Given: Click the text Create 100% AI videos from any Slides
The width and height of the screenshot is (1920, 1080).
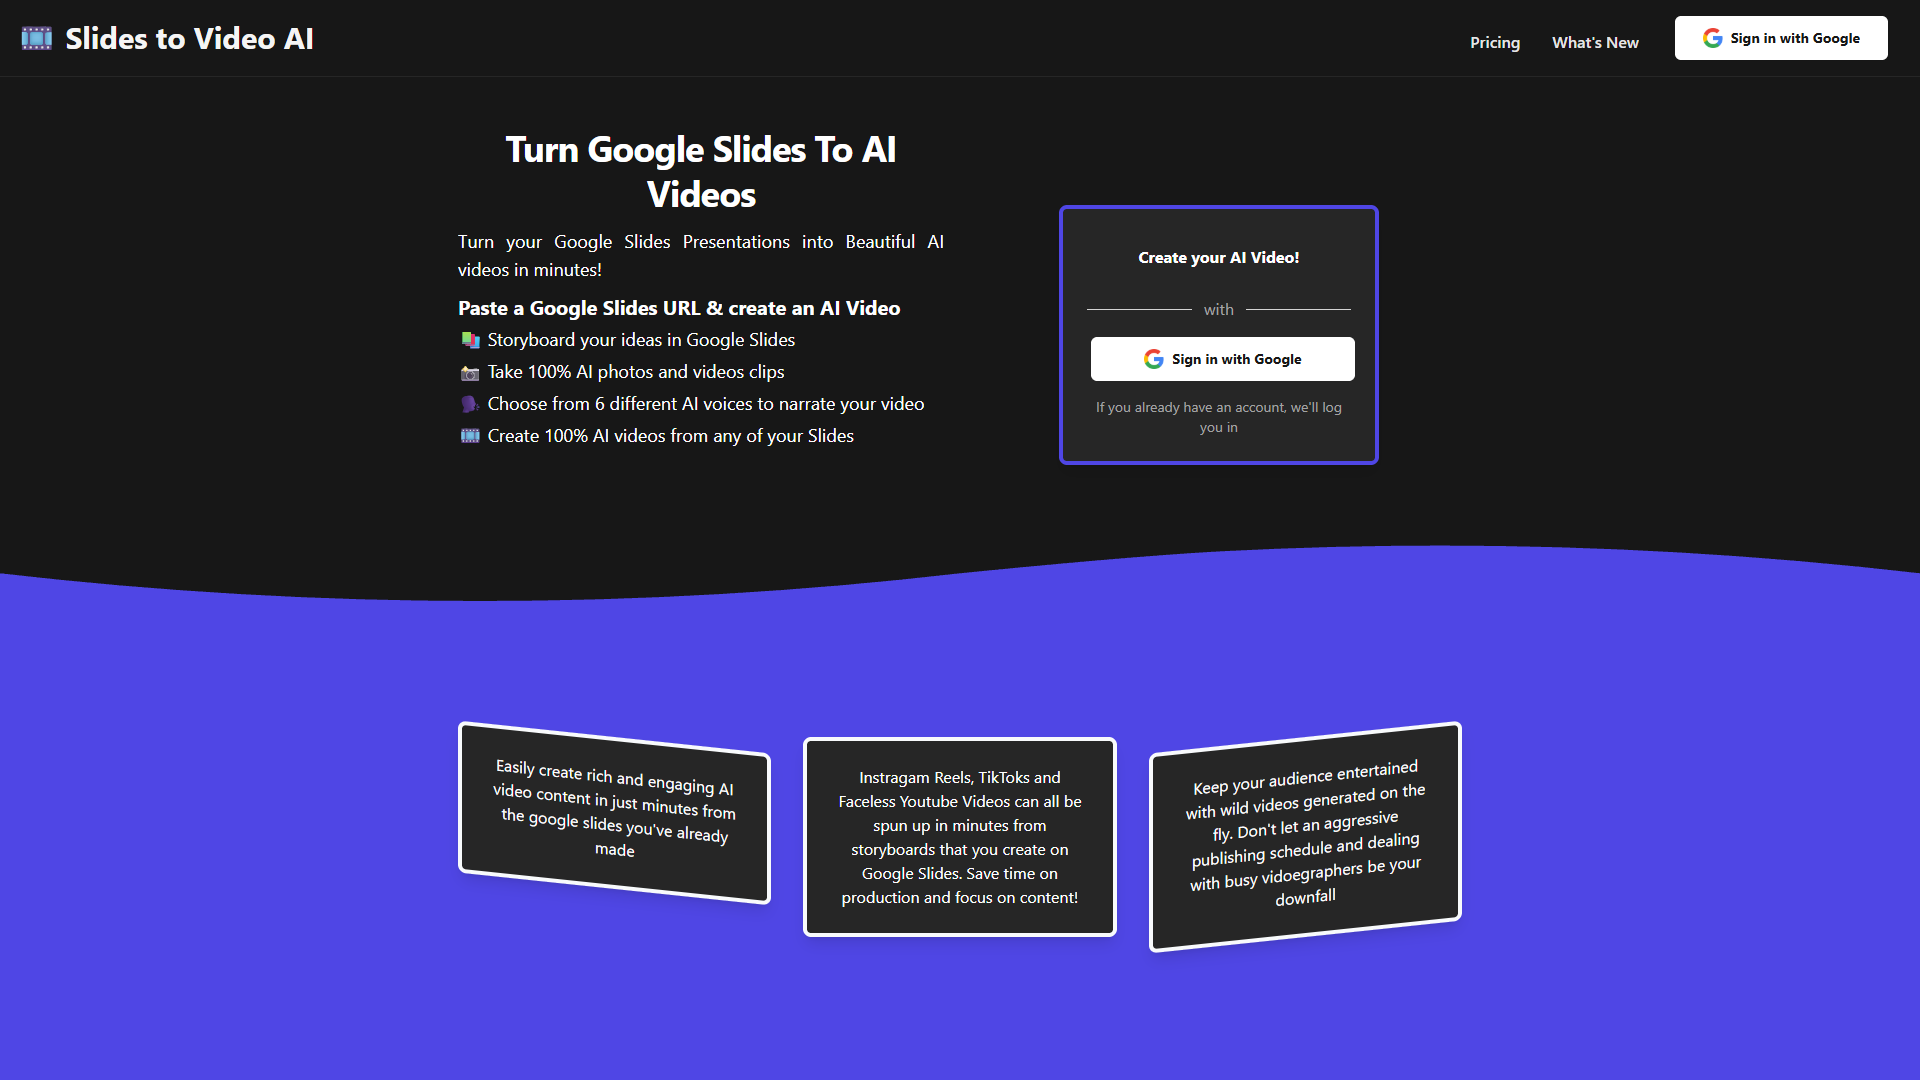Looking at the screenshot, I should click(671, 436).
